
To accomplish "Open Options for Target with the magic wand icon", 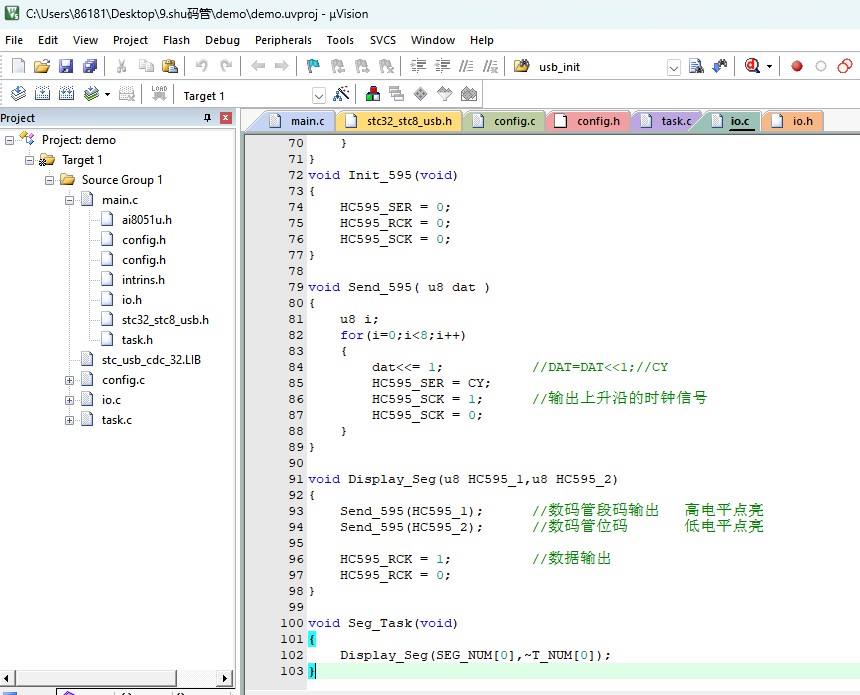I will pyautogui.click(x=342, y=95).
